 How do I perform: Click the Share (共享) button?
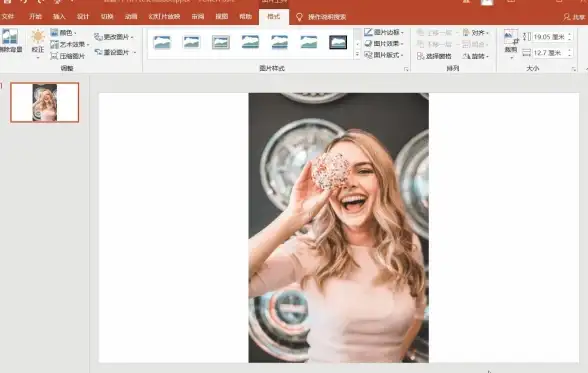point(574,17)
